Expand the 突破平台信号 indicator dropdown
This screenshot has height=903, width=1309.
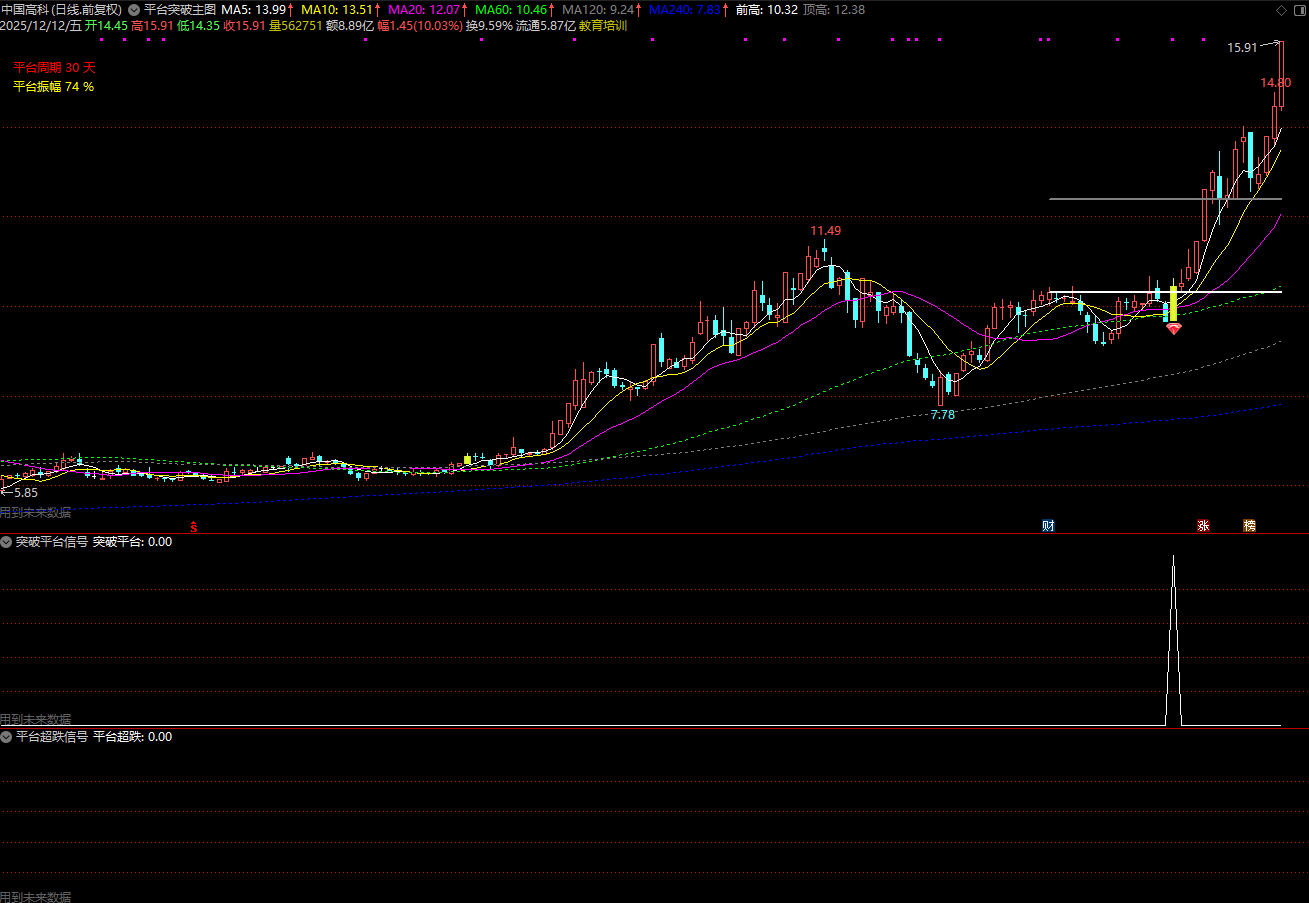(x=6, y=542)
